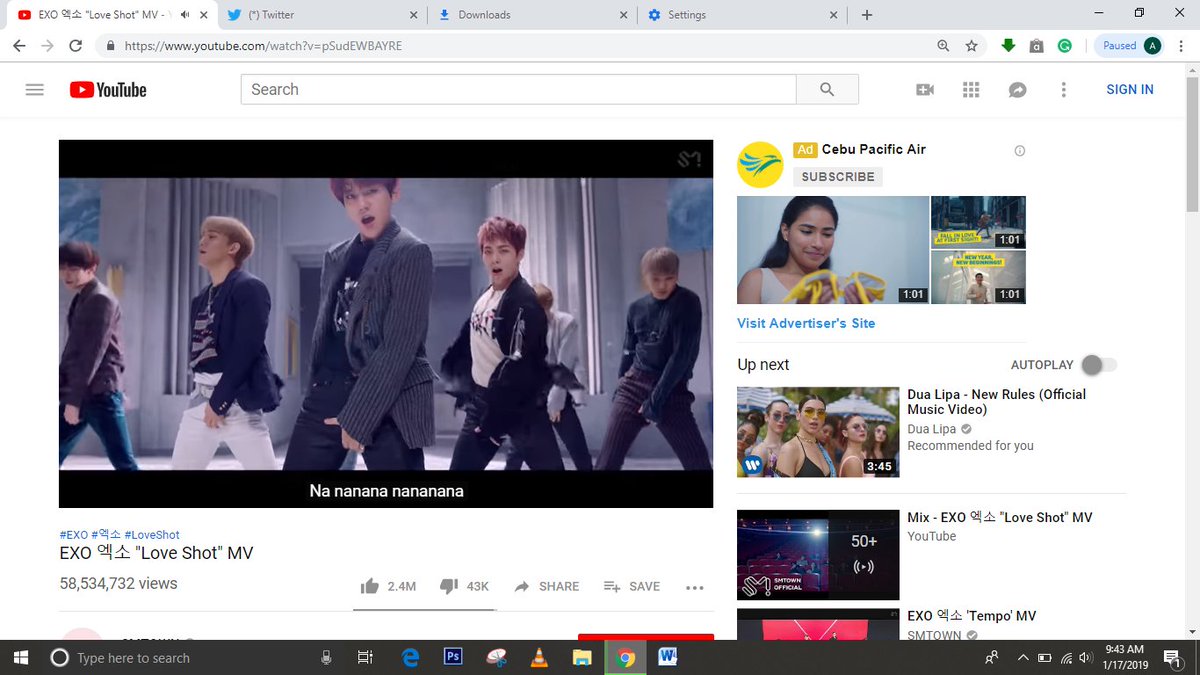Open the YouTube settings three-dot menu
This screenshot has height=675, width=1200.
[1063, 90]
